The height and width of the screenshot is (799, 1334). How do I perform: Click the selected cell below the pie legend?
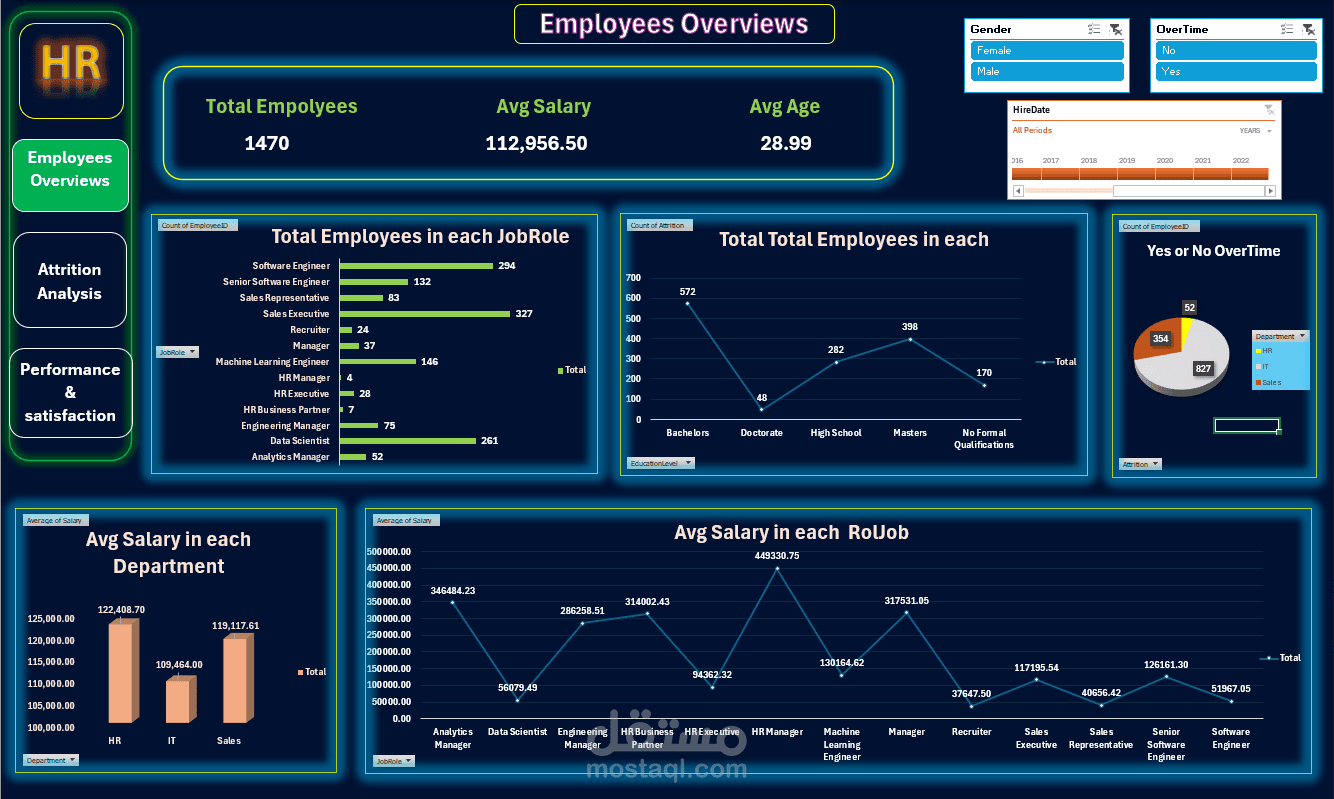[1247, 425]
